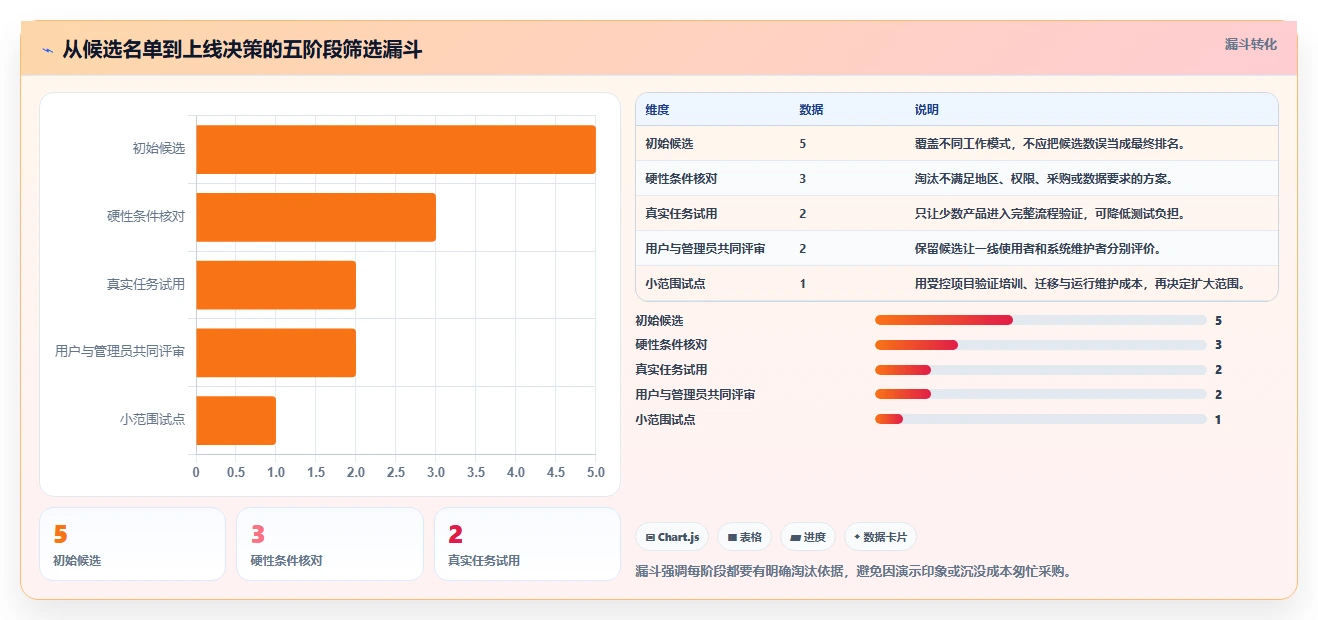1318x620 pixels.
Task: Click the description starting with 覆盖不同工作模式
Action: pyautogui.click(x=1050, y=144)
